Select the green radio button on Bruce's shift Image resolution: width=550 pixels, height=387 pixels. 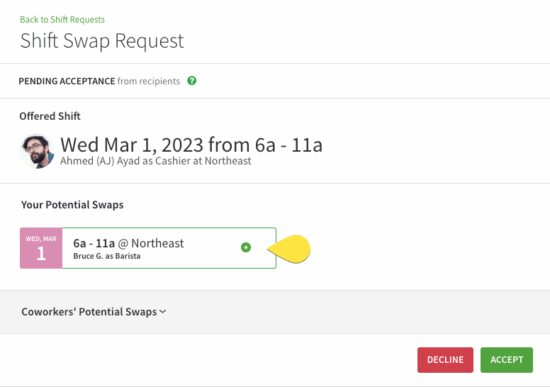[x=246, y=247]
